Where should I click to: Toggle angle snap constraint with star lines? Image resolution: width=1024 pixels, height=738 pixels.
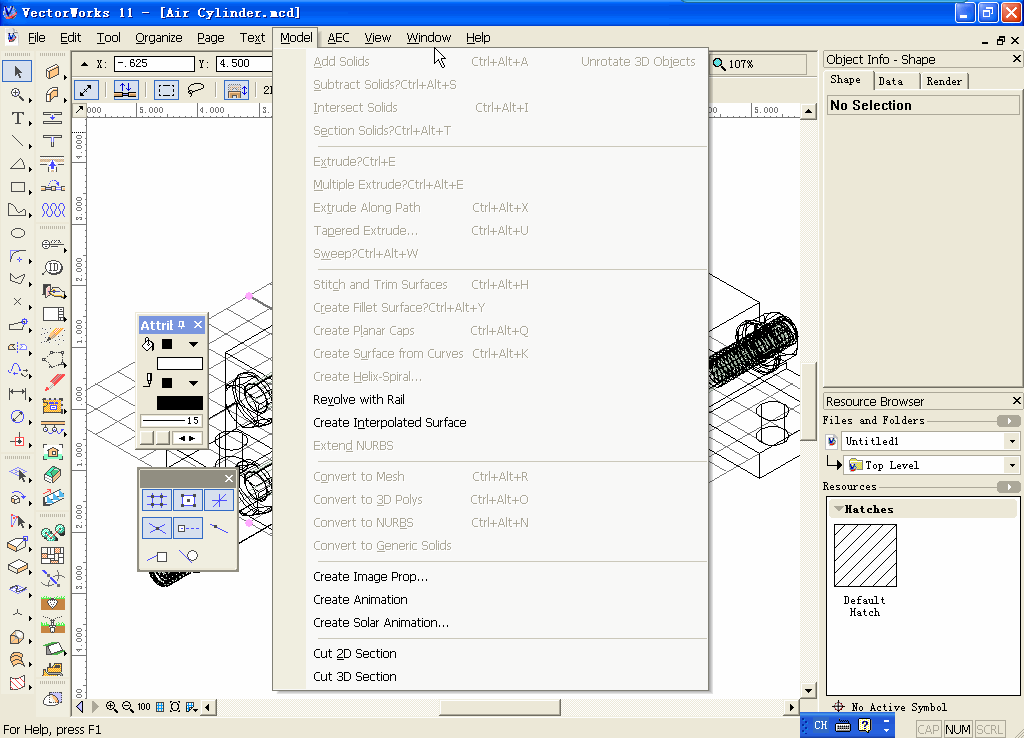click(219, 500)
